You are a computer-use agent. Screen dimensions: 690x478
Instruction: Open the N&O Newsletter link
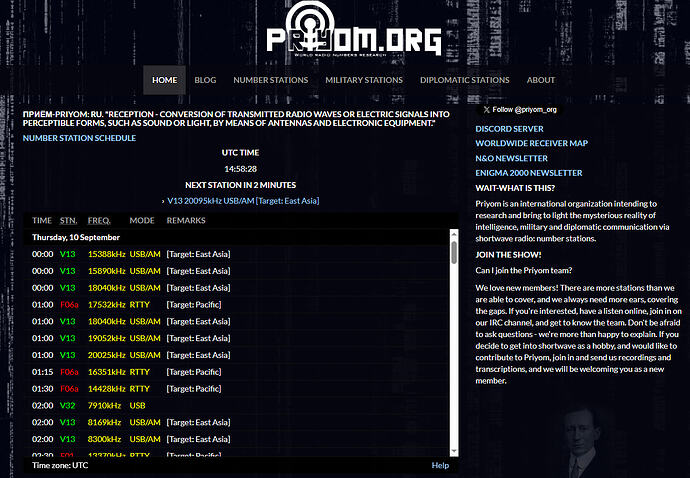[x=511, y=158]
